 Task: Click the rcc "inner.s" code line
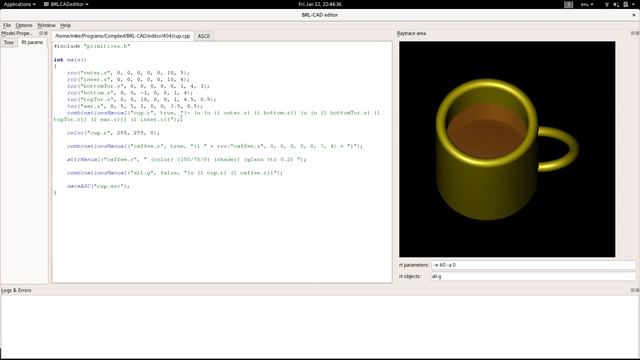(128, 80)
